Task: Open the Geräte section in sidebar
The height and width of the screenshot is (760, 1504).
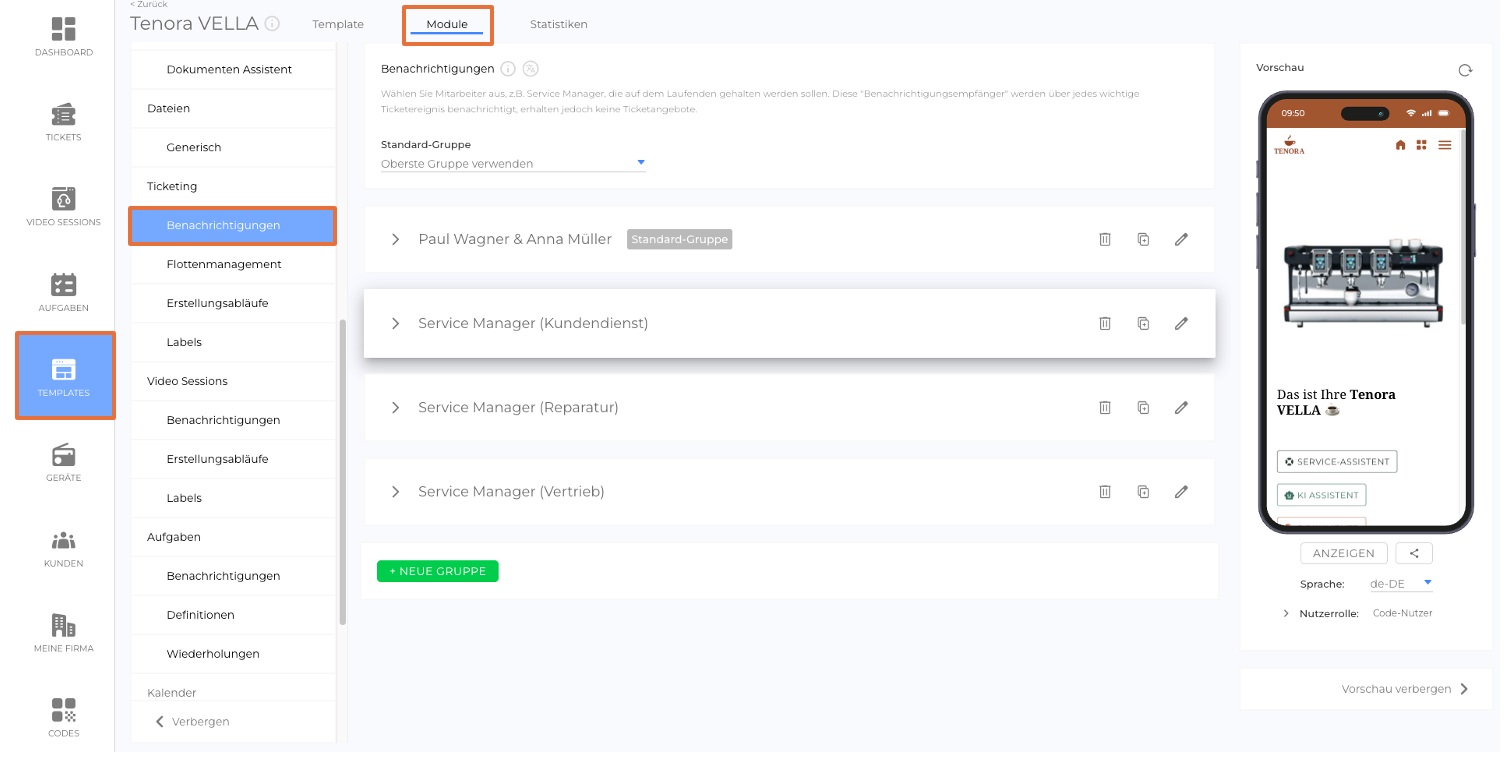Action: click(x=63, y=462)
